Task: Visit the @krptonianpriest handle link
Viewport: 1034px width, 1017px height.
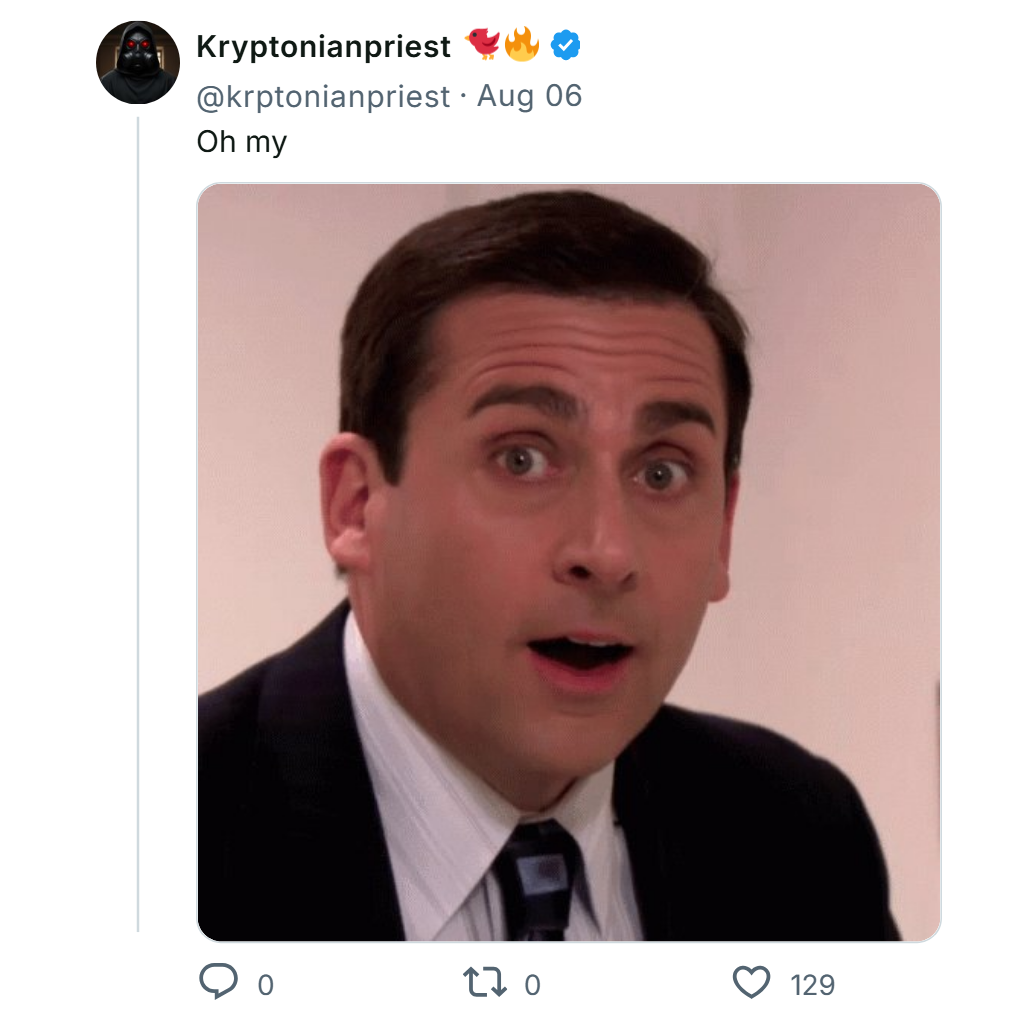Action: pos(323,96)
